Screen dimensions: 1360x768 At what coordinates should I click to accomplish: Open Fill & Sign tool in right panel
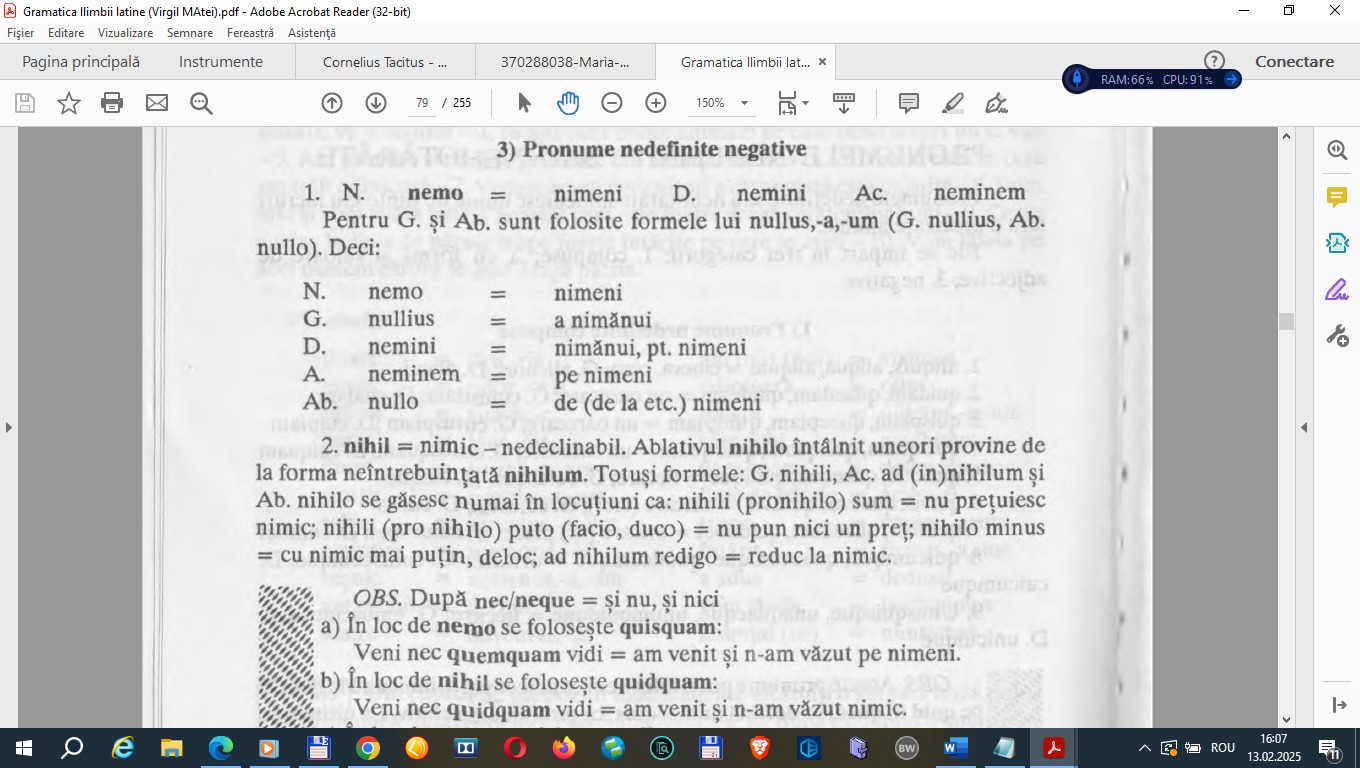point(1337,290)
